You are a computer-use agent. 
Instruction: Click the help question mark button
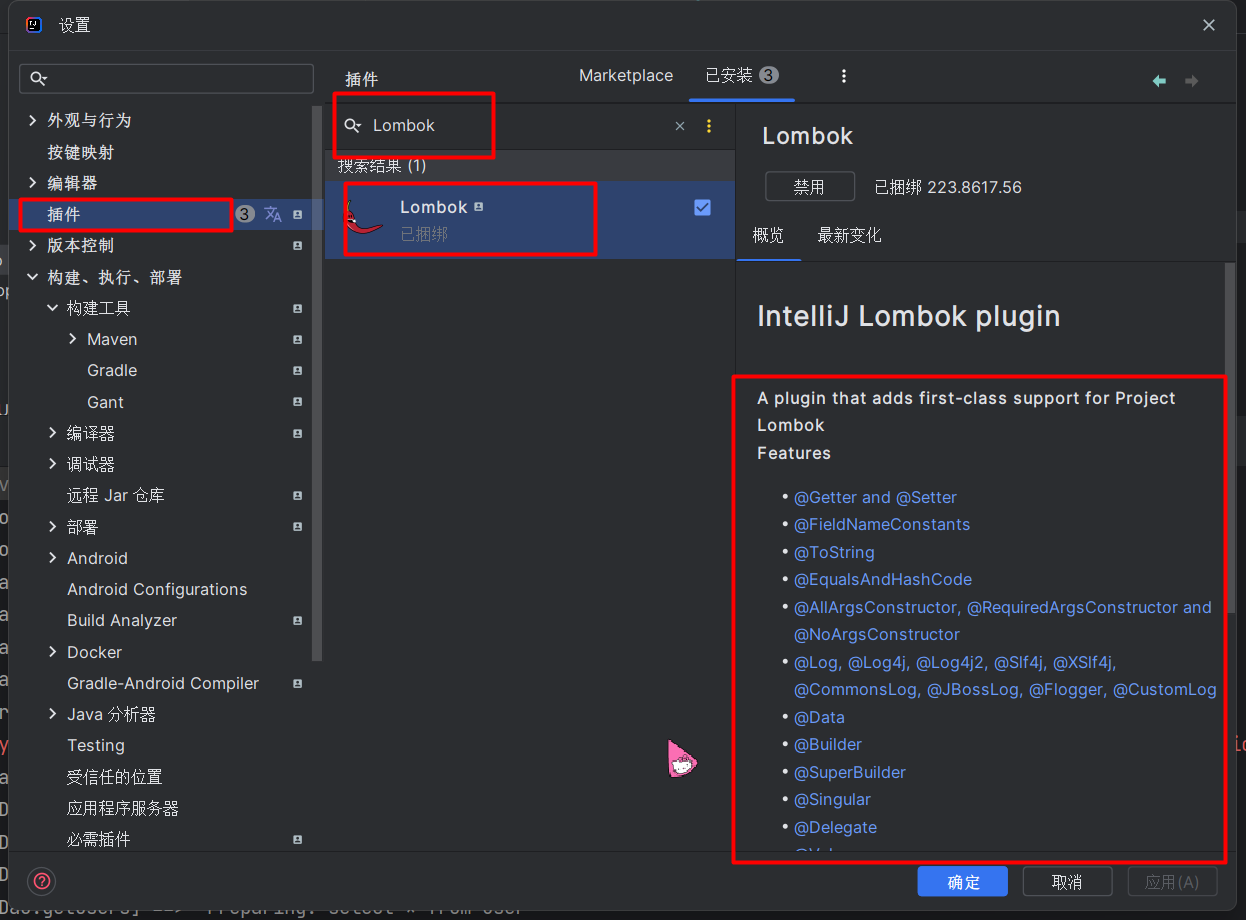click(x=42, y=881)
